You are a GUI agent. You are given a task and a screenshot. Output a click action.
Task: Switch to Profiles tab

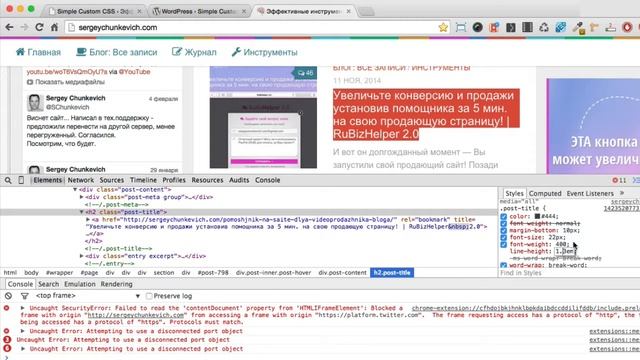[174, 180]
